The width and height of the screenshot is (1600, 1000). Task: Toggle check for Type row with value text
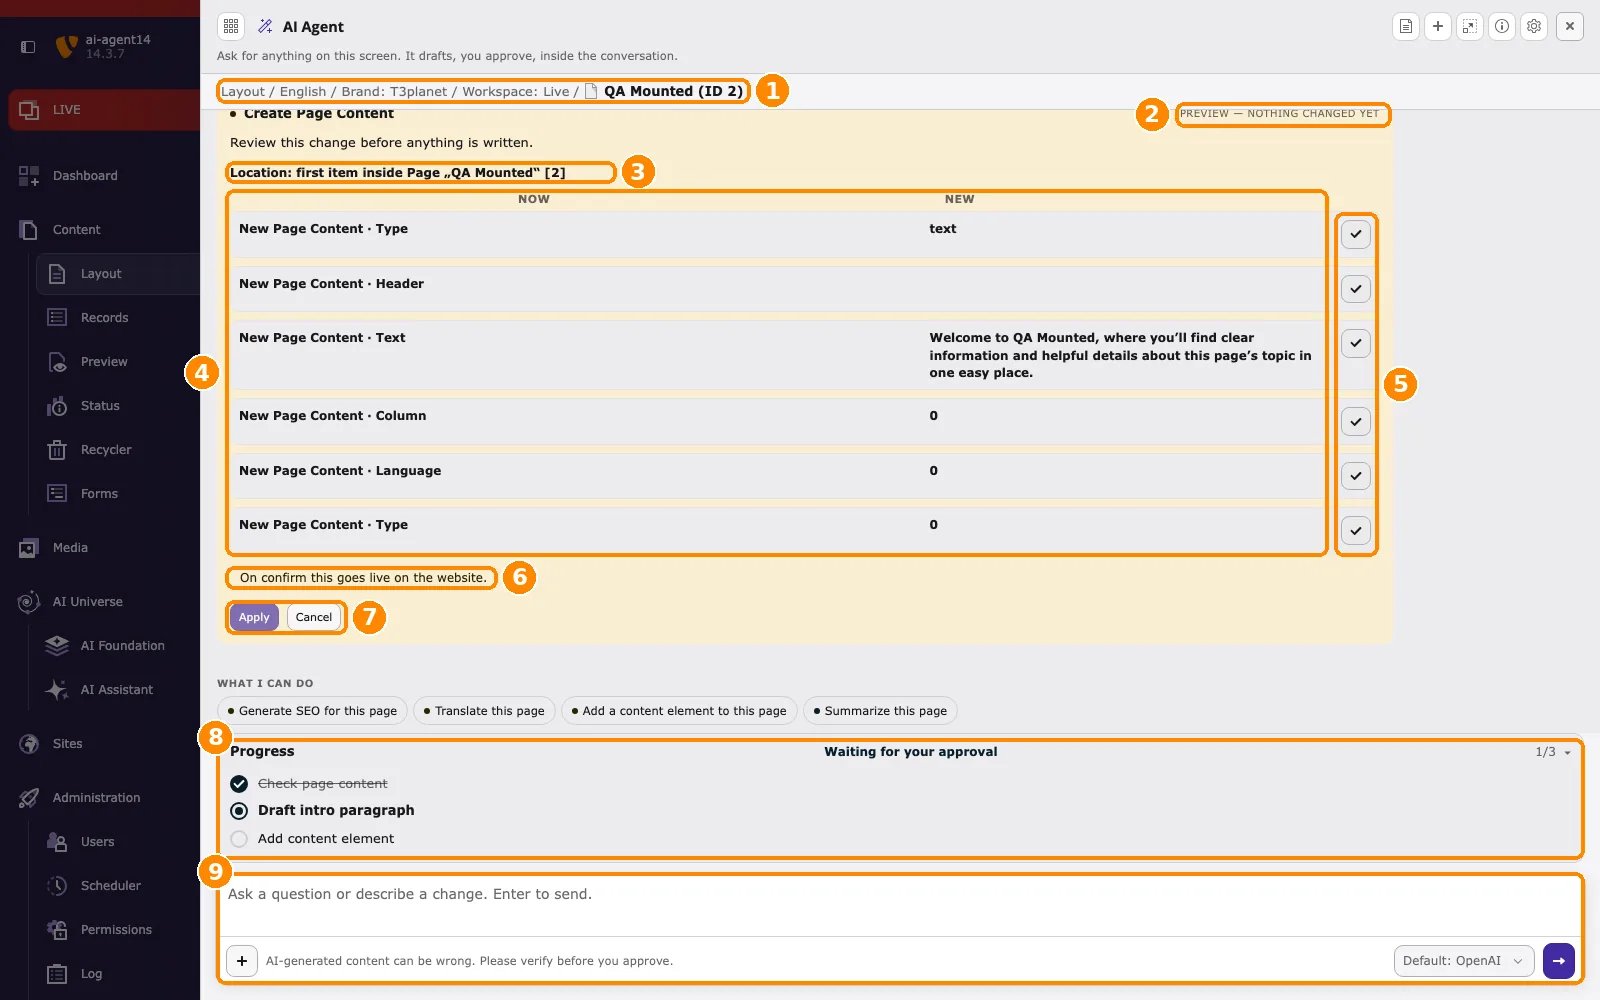tap(1355, 234)
